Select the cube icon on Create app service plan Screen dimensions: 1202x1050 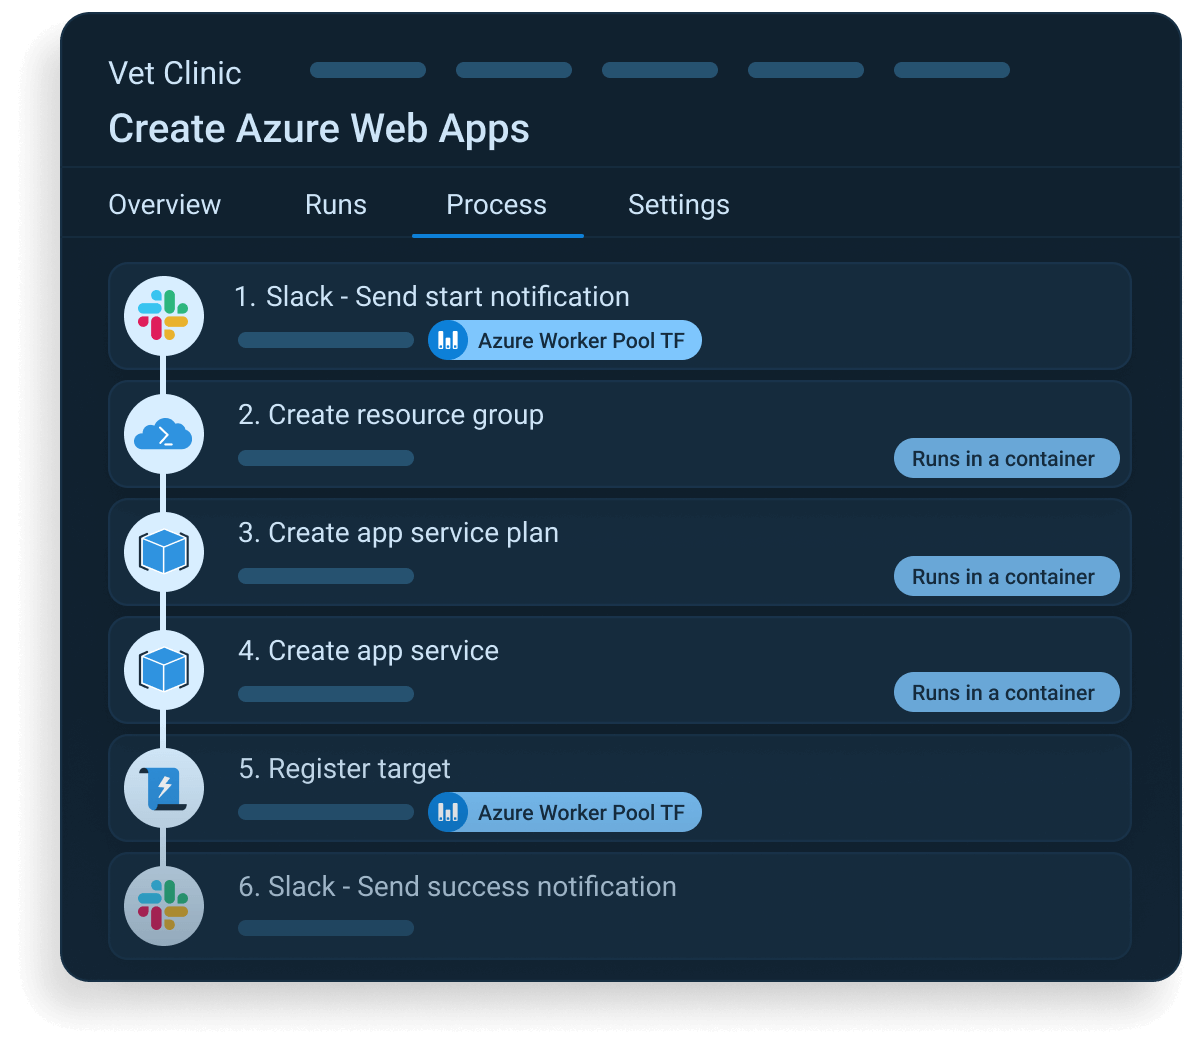pos(163,552)
